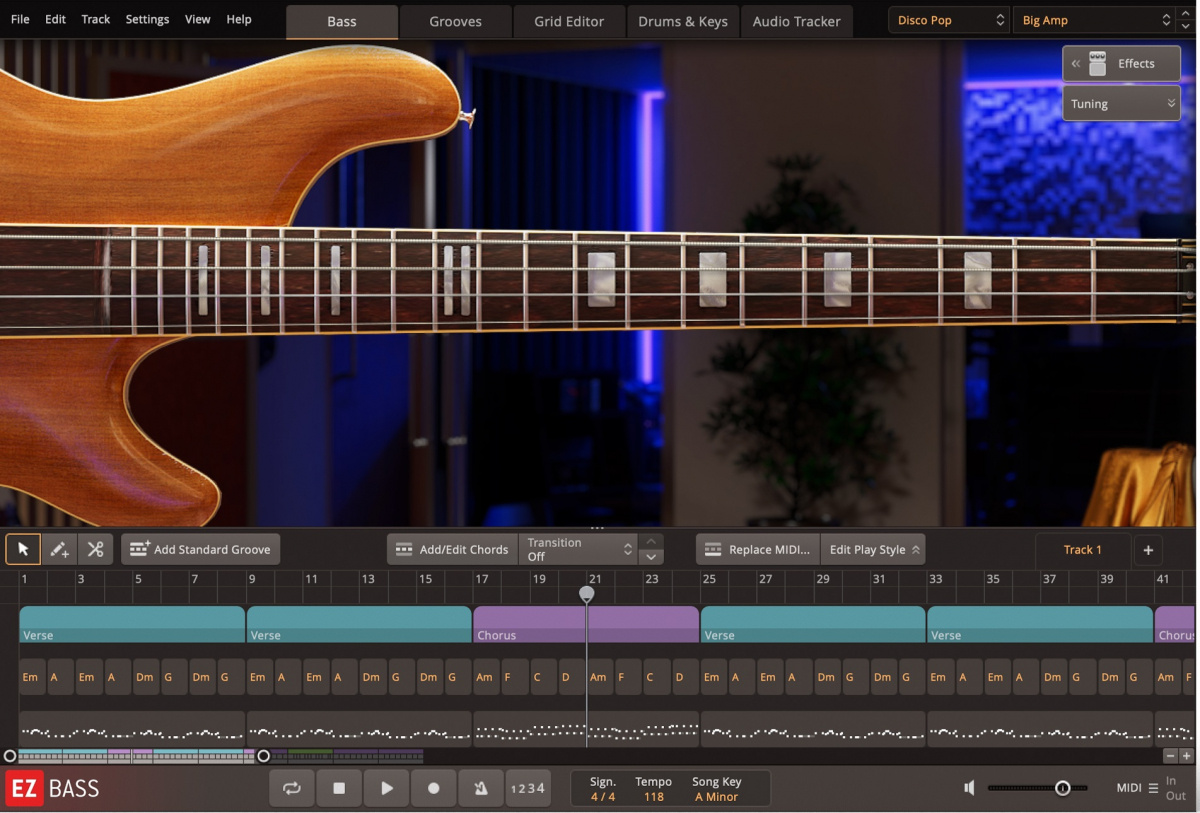Select the arrow selection tool
Viewport: 1200px width, 813px height.
coord(22,549)
